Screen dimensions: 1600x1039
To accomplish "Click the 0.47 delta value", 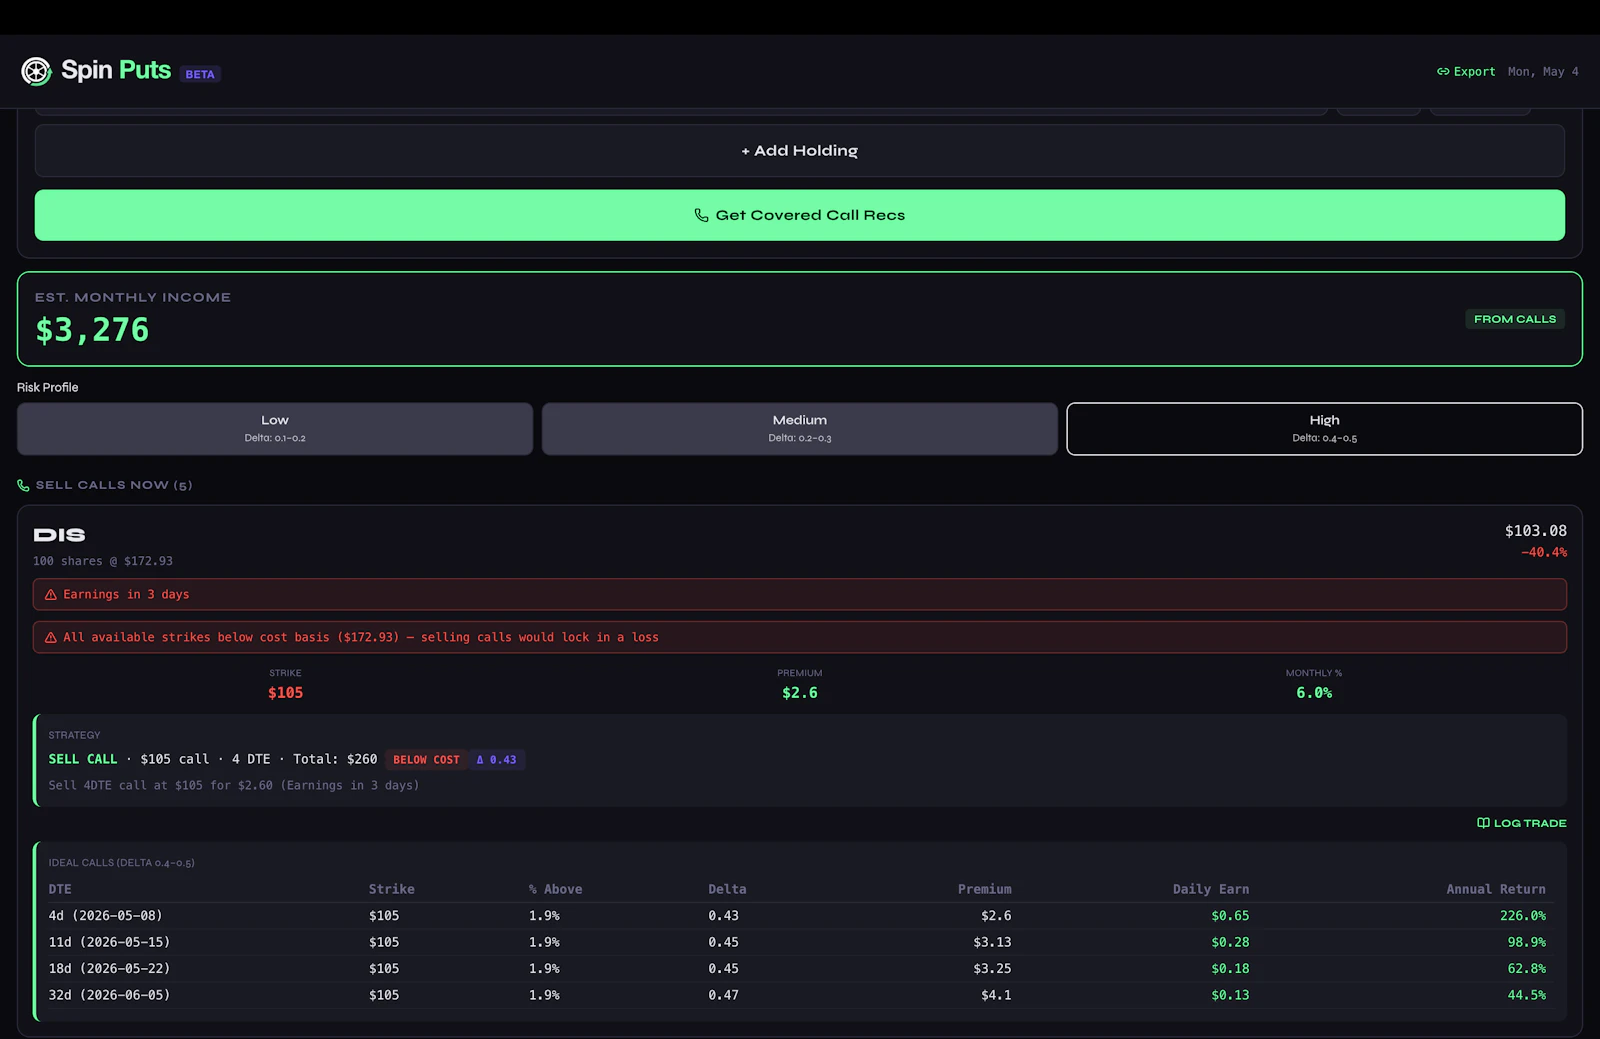I will click(x=723, y=995).
